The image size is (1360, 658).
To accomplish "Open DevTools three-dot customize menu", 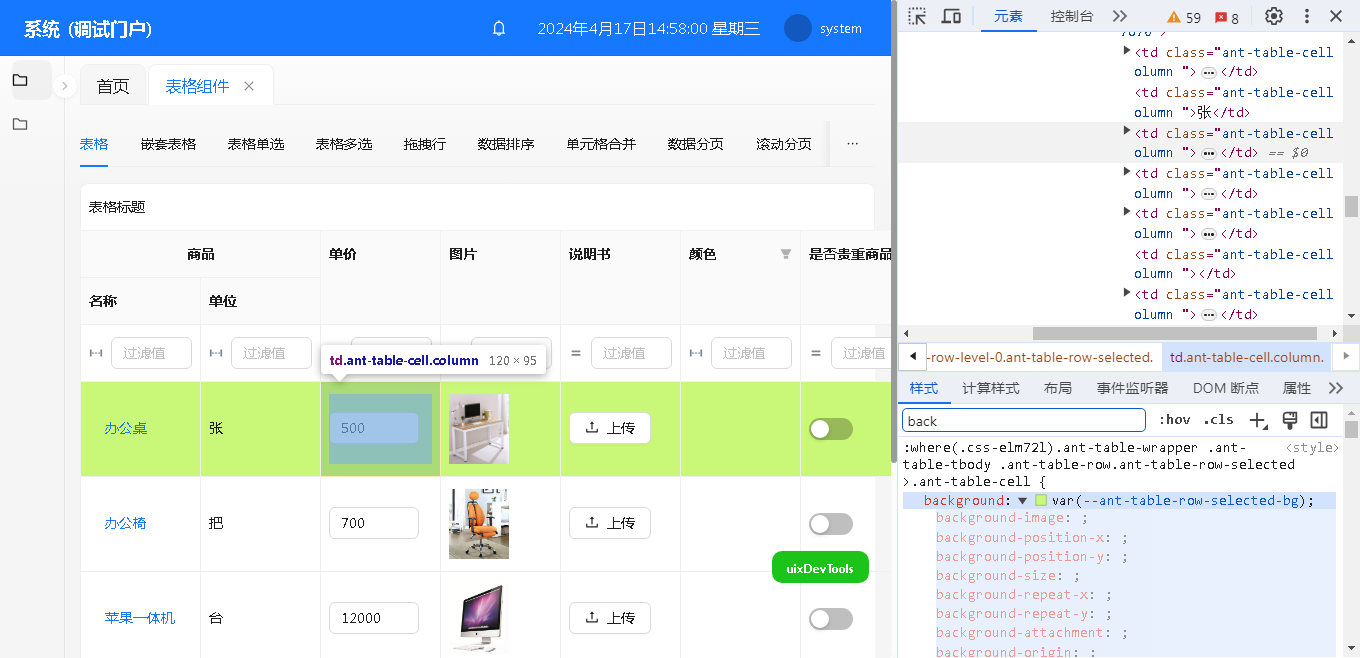I will click(1307, 16).
